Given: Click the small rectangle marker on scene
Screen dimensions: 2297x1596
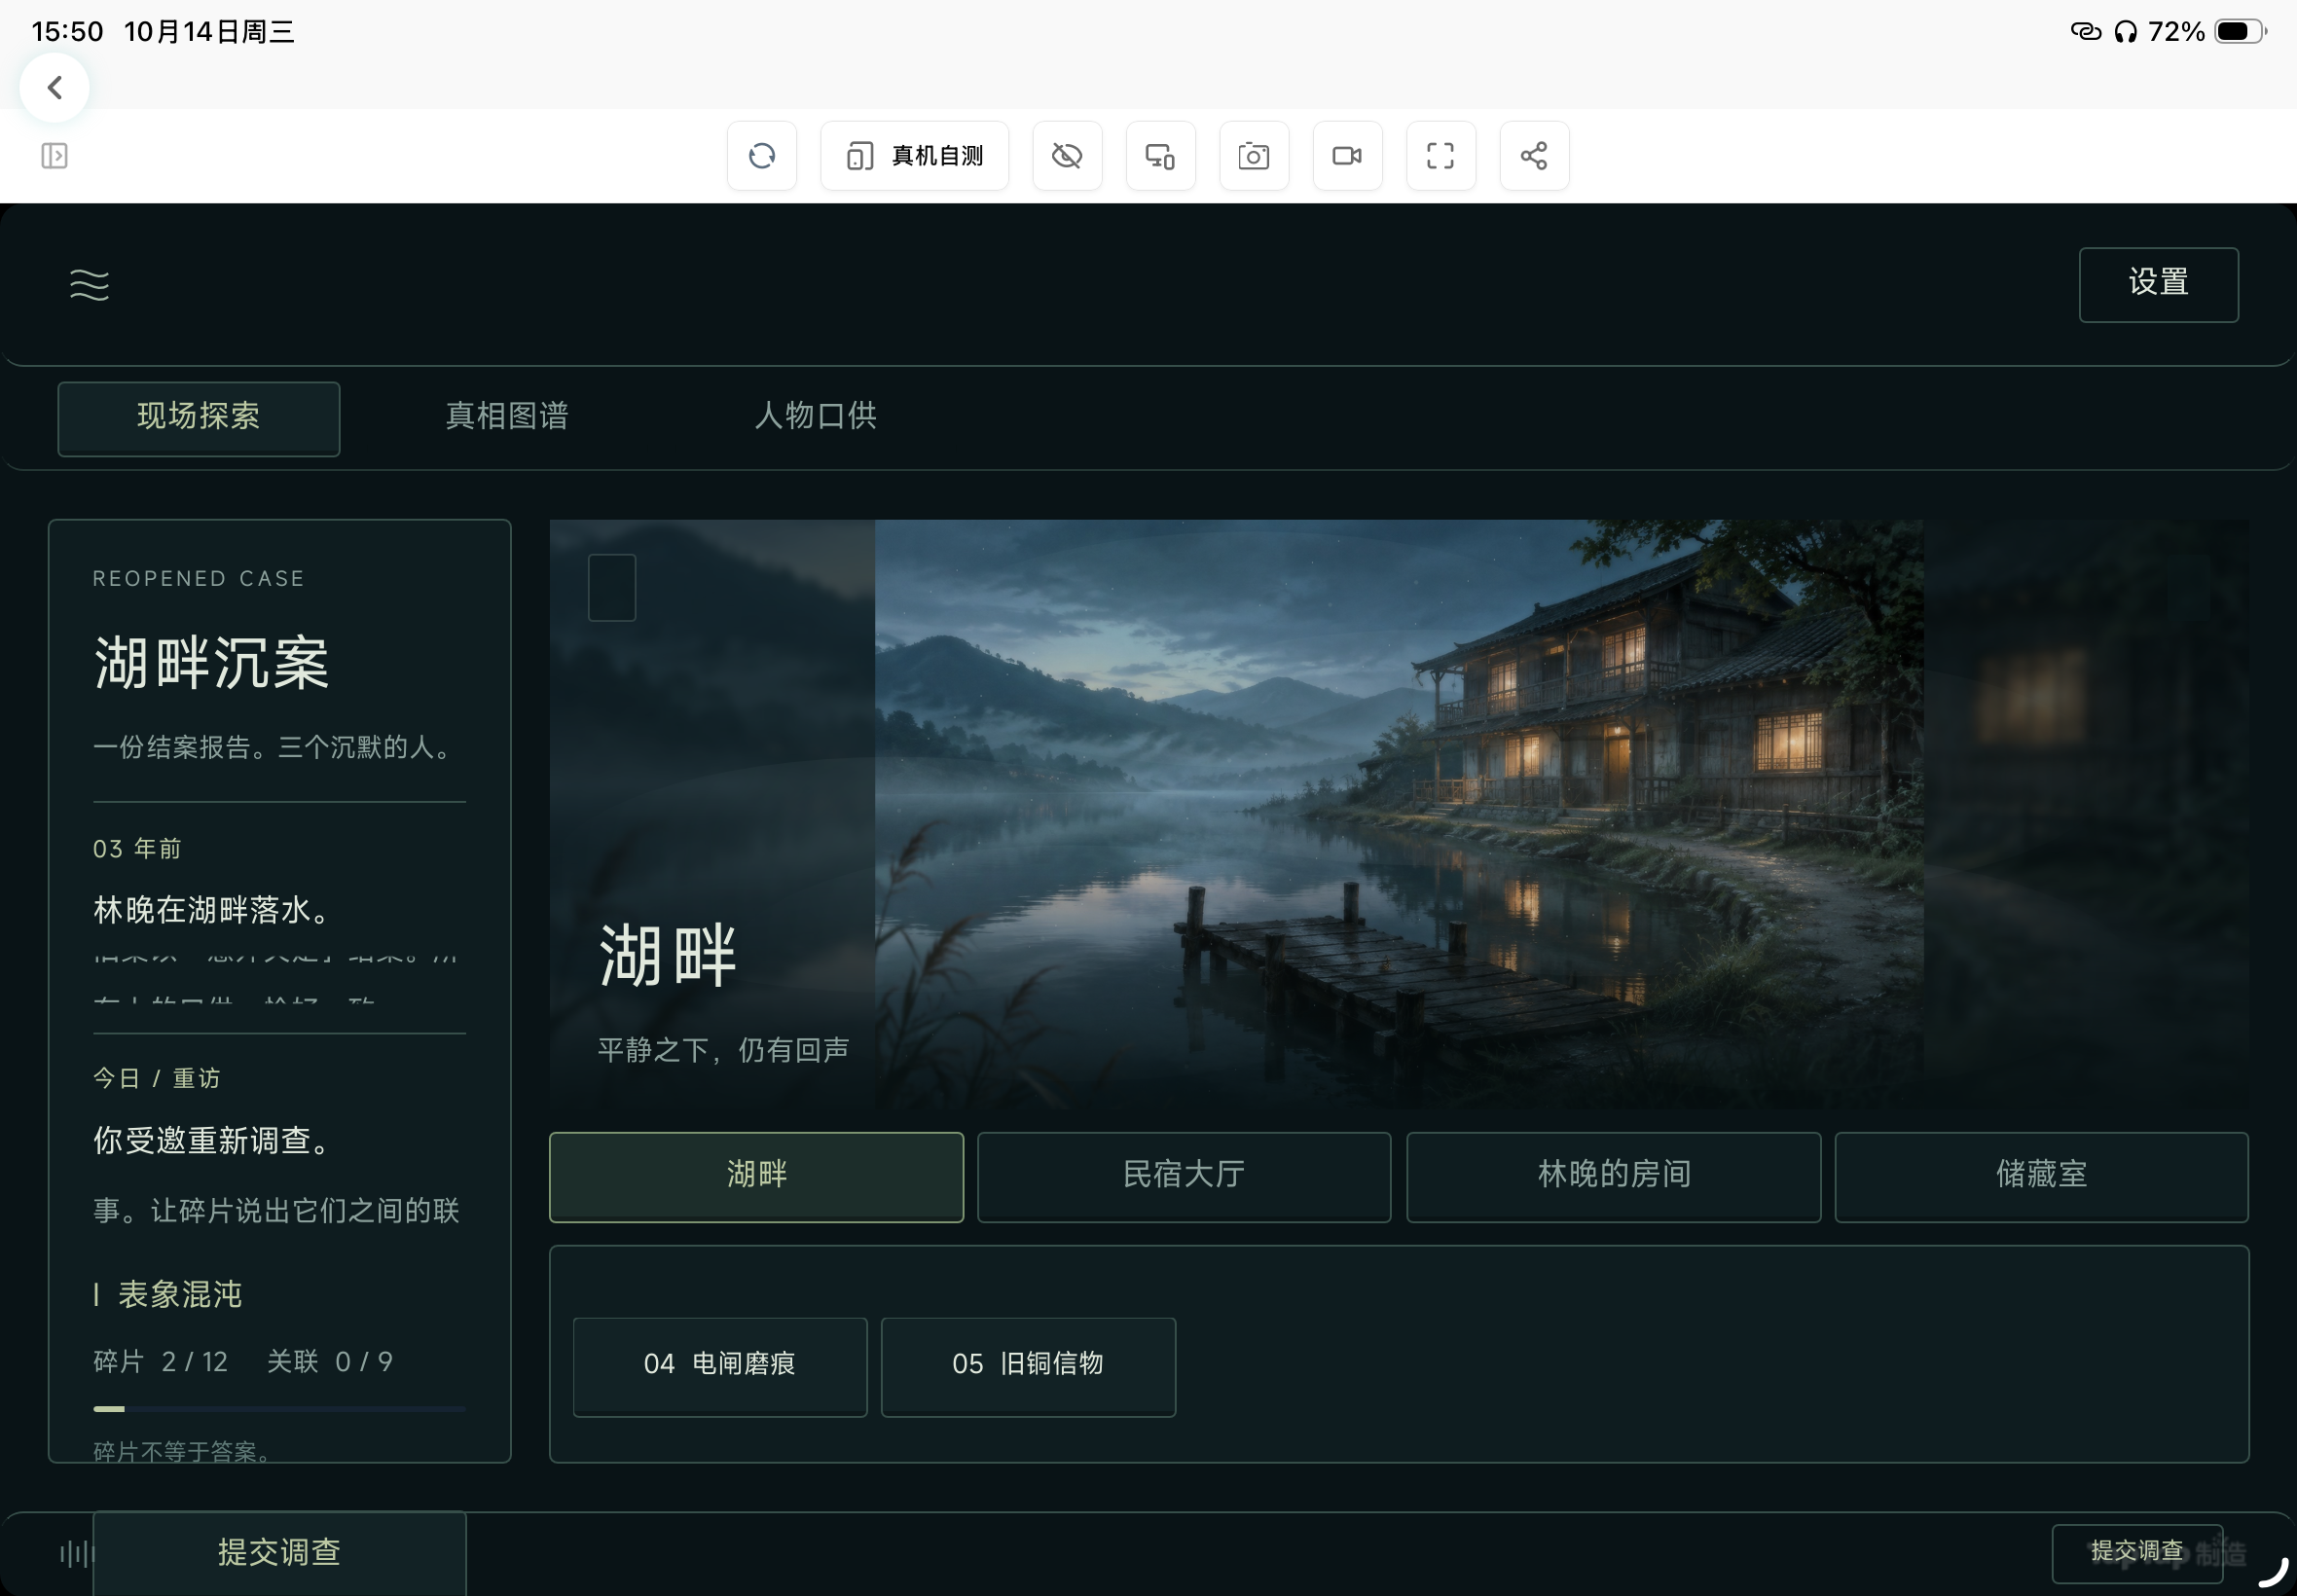Looking at the screenshot, I should (x=612, y=588).
